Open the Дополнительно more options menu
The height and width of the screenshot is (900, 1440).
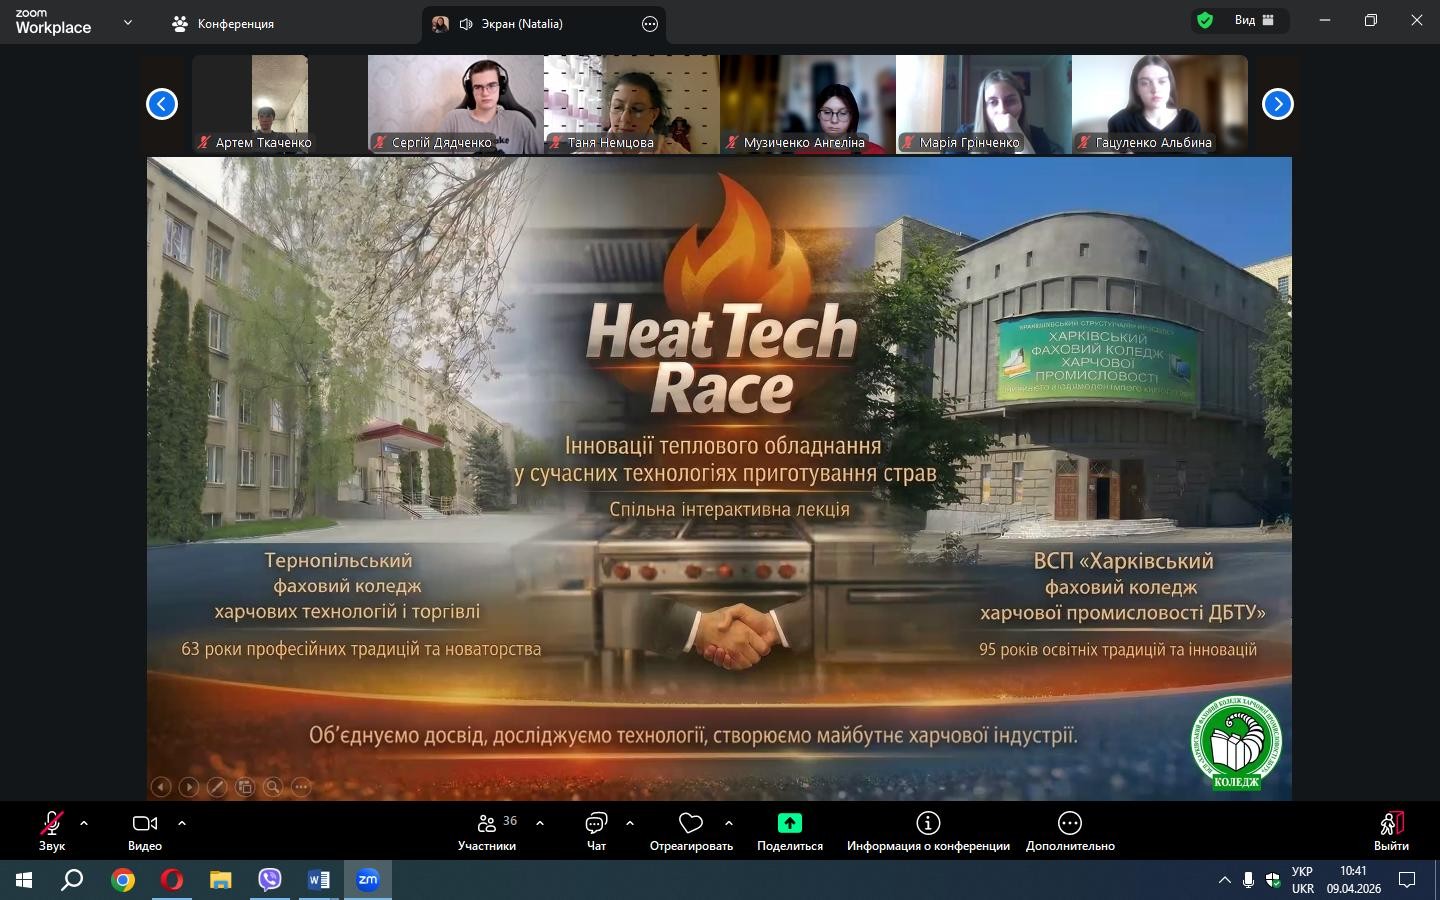pos(1069,830)
